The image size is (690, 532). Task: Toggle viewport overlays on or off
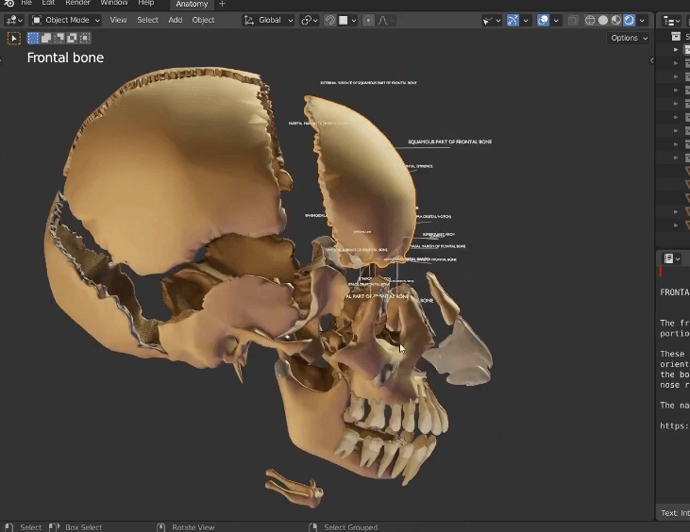[x=543, y=20]
